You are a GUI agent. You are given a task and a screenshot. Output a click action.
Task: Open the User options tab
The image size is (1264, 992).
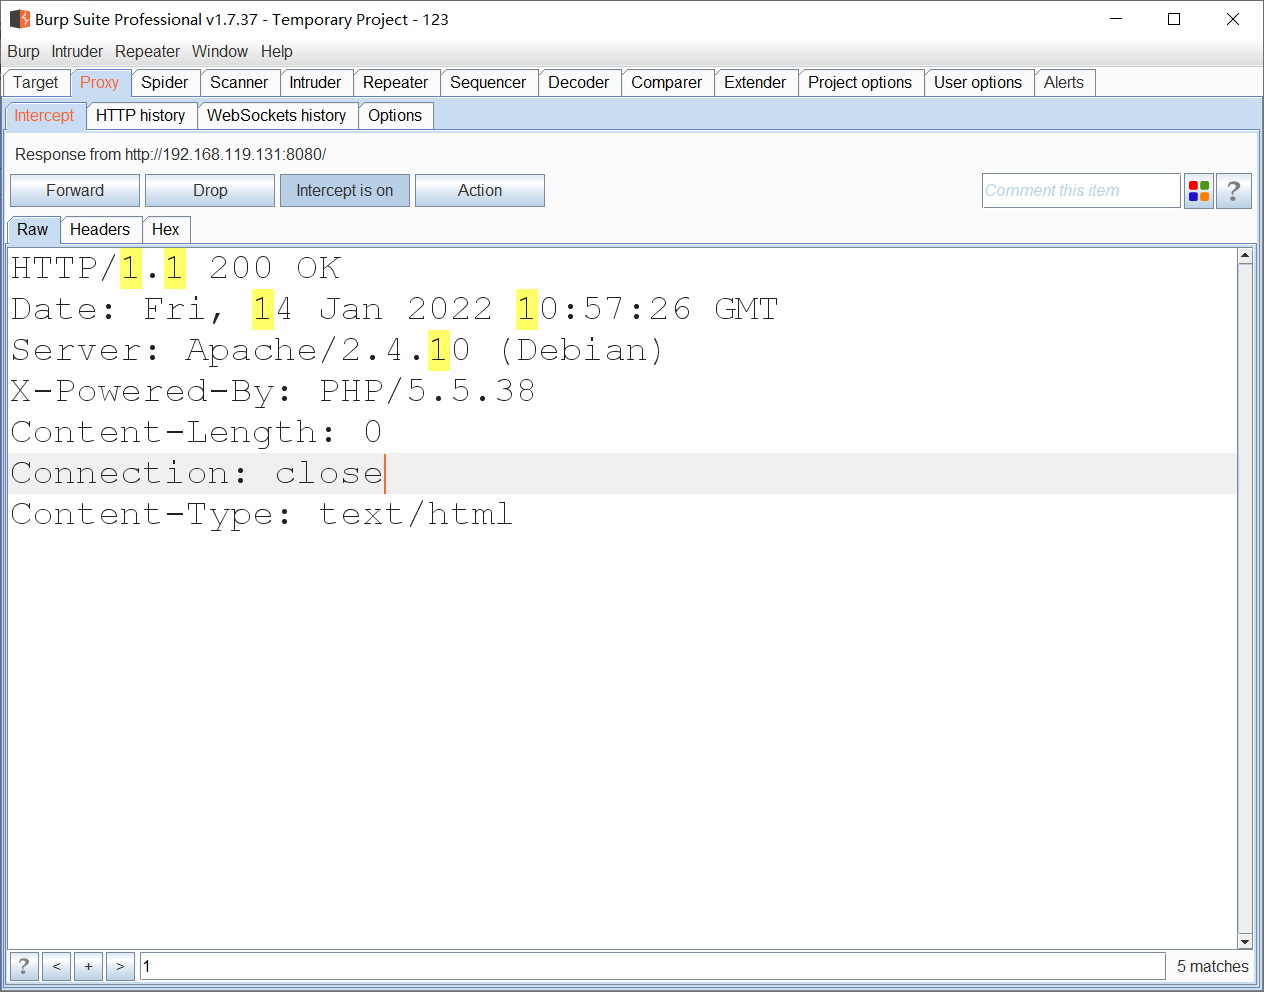(x=978, y=83)
